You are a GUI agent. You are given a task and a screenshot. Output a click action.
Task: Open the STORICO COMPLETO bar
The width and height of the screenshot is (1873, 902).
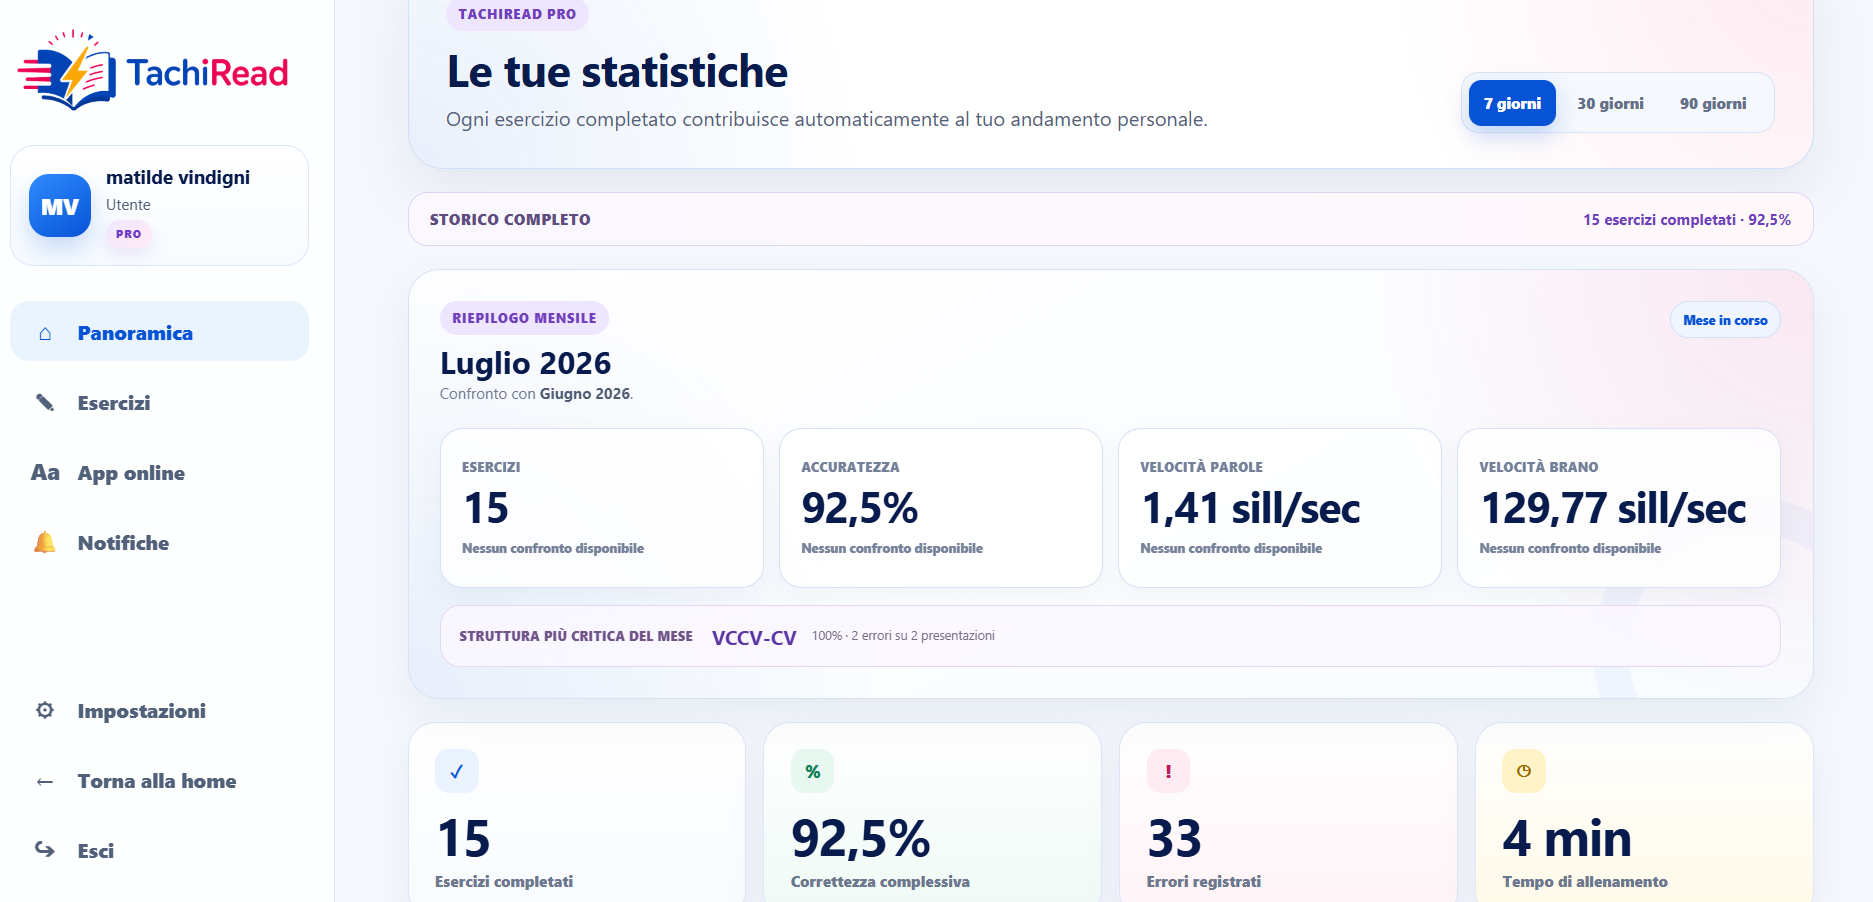[1110, 219]
